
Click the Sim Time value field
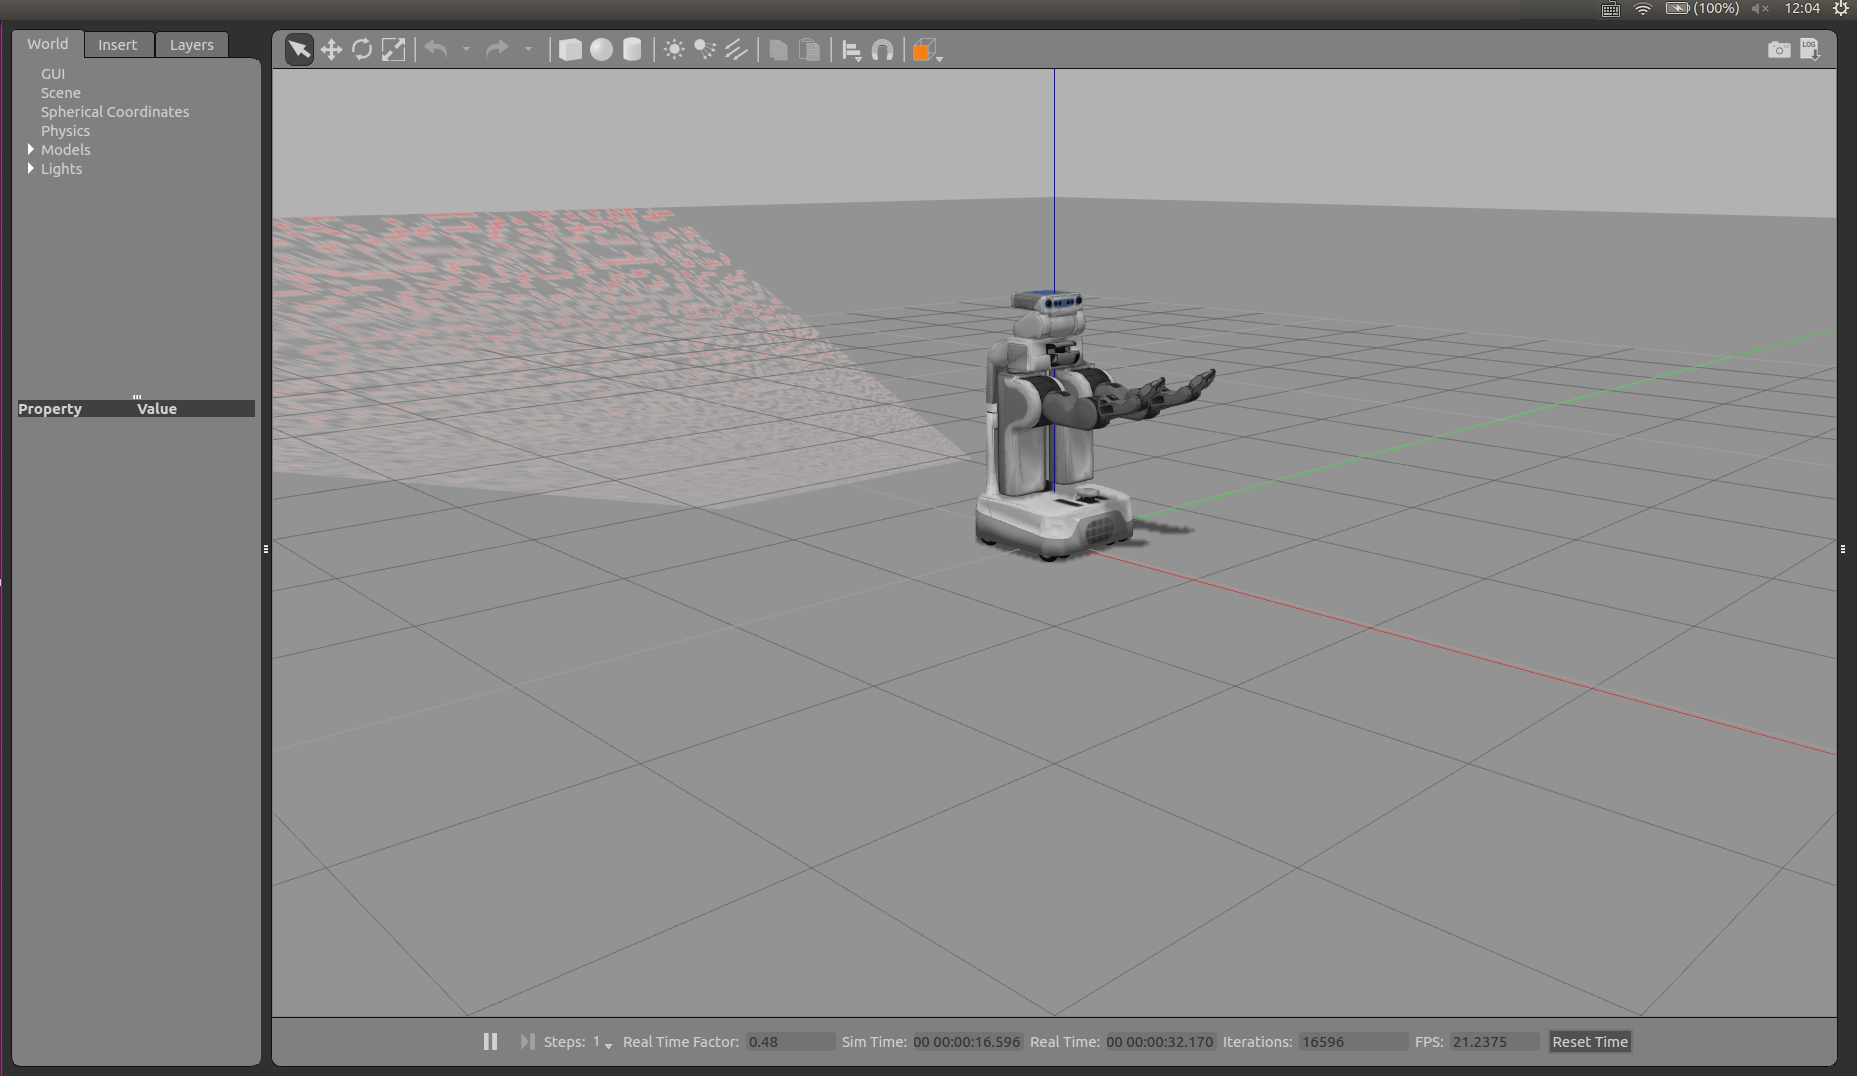coord(967,1042)
